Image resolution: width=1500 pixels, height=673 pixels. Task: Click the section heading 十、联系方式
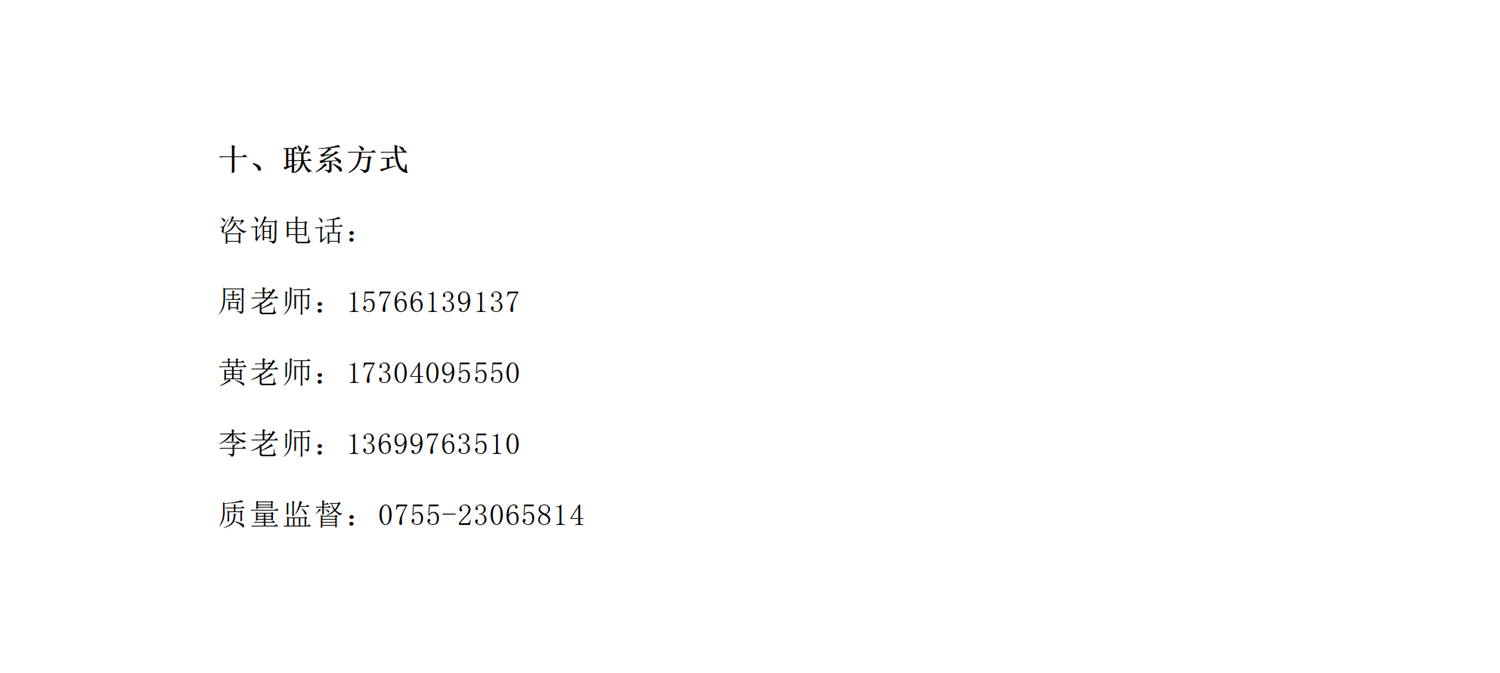[x=314, y=160]
